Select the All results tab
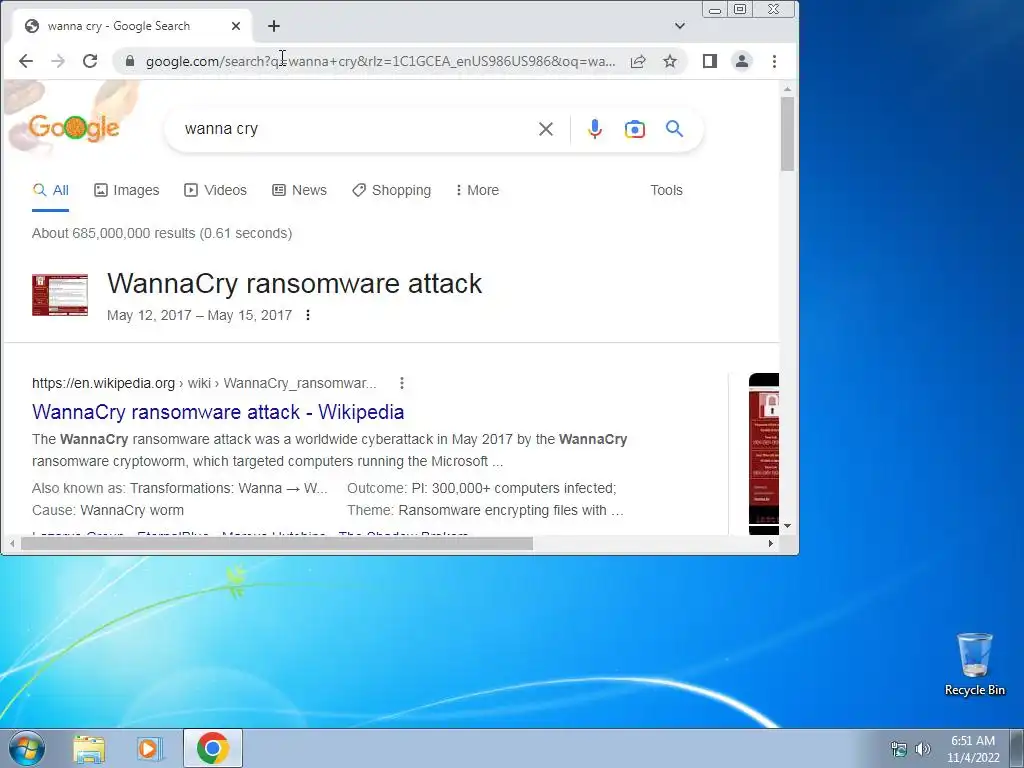This screenshot has height=768, width=1024. pyautogui.click(x=50, y=190)
